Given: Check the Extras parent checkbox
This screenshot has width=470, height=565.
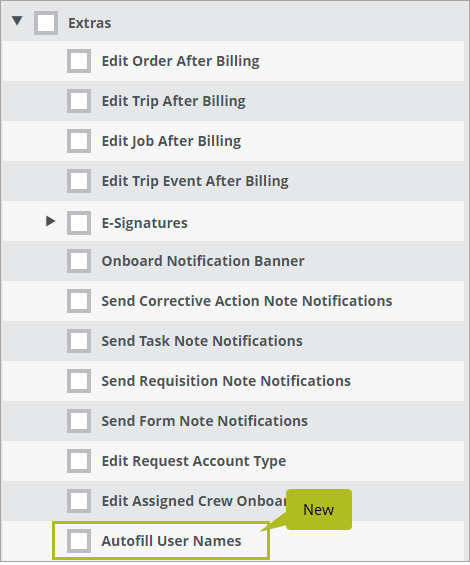Looking at the screenshot, I should coord(46,23).
